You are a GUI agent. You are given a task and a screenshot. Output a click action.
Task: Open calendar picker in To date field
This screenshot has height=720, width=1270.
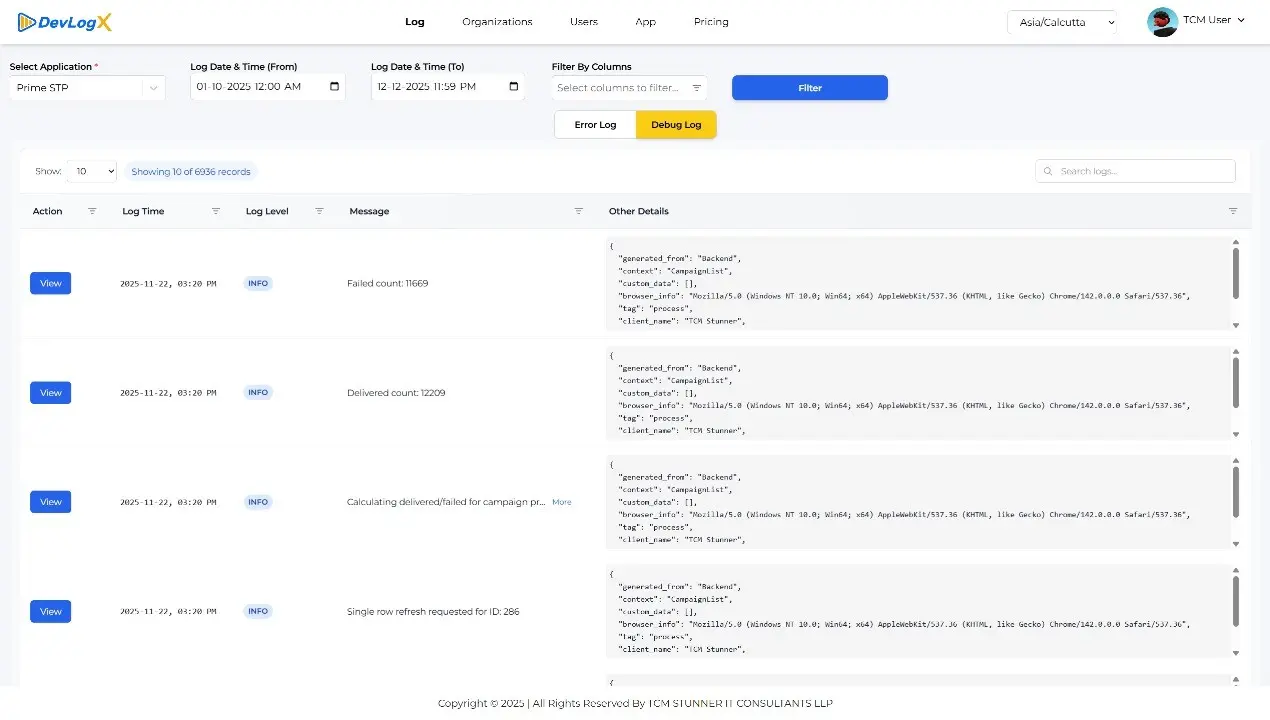(514, 87)
